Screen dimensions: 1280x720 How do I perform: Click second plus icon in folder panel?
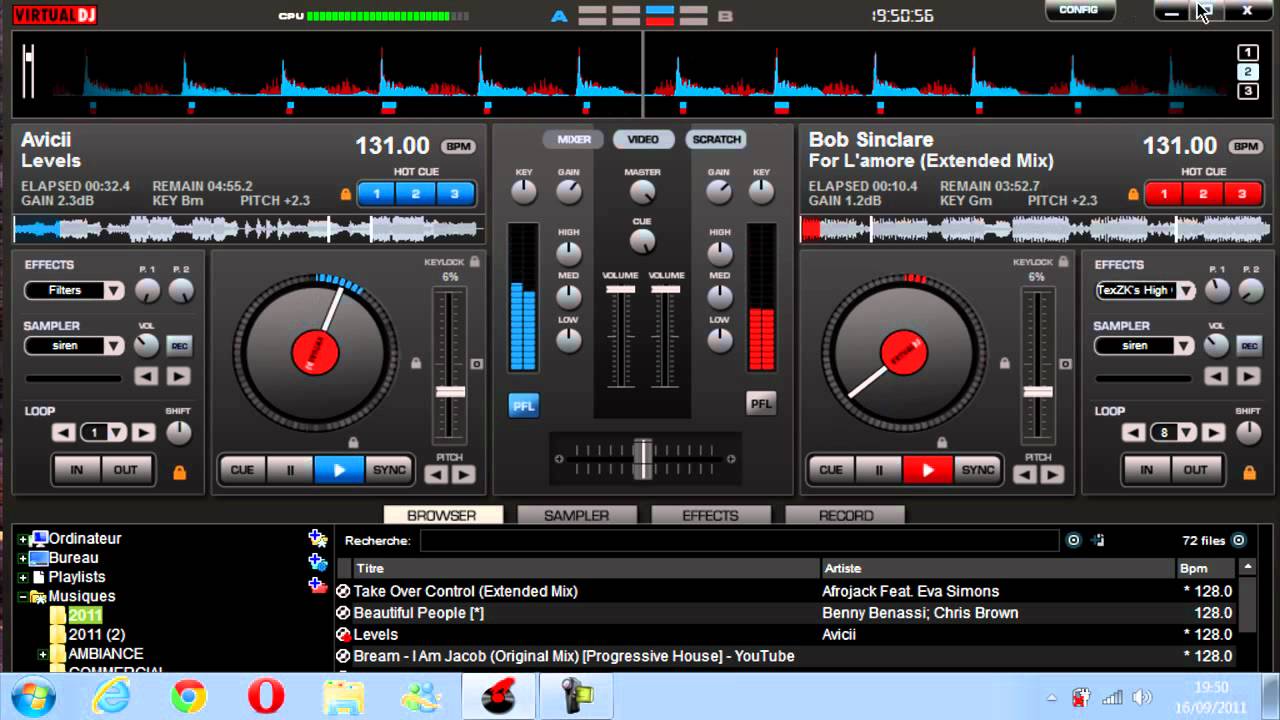click(317, 562)
